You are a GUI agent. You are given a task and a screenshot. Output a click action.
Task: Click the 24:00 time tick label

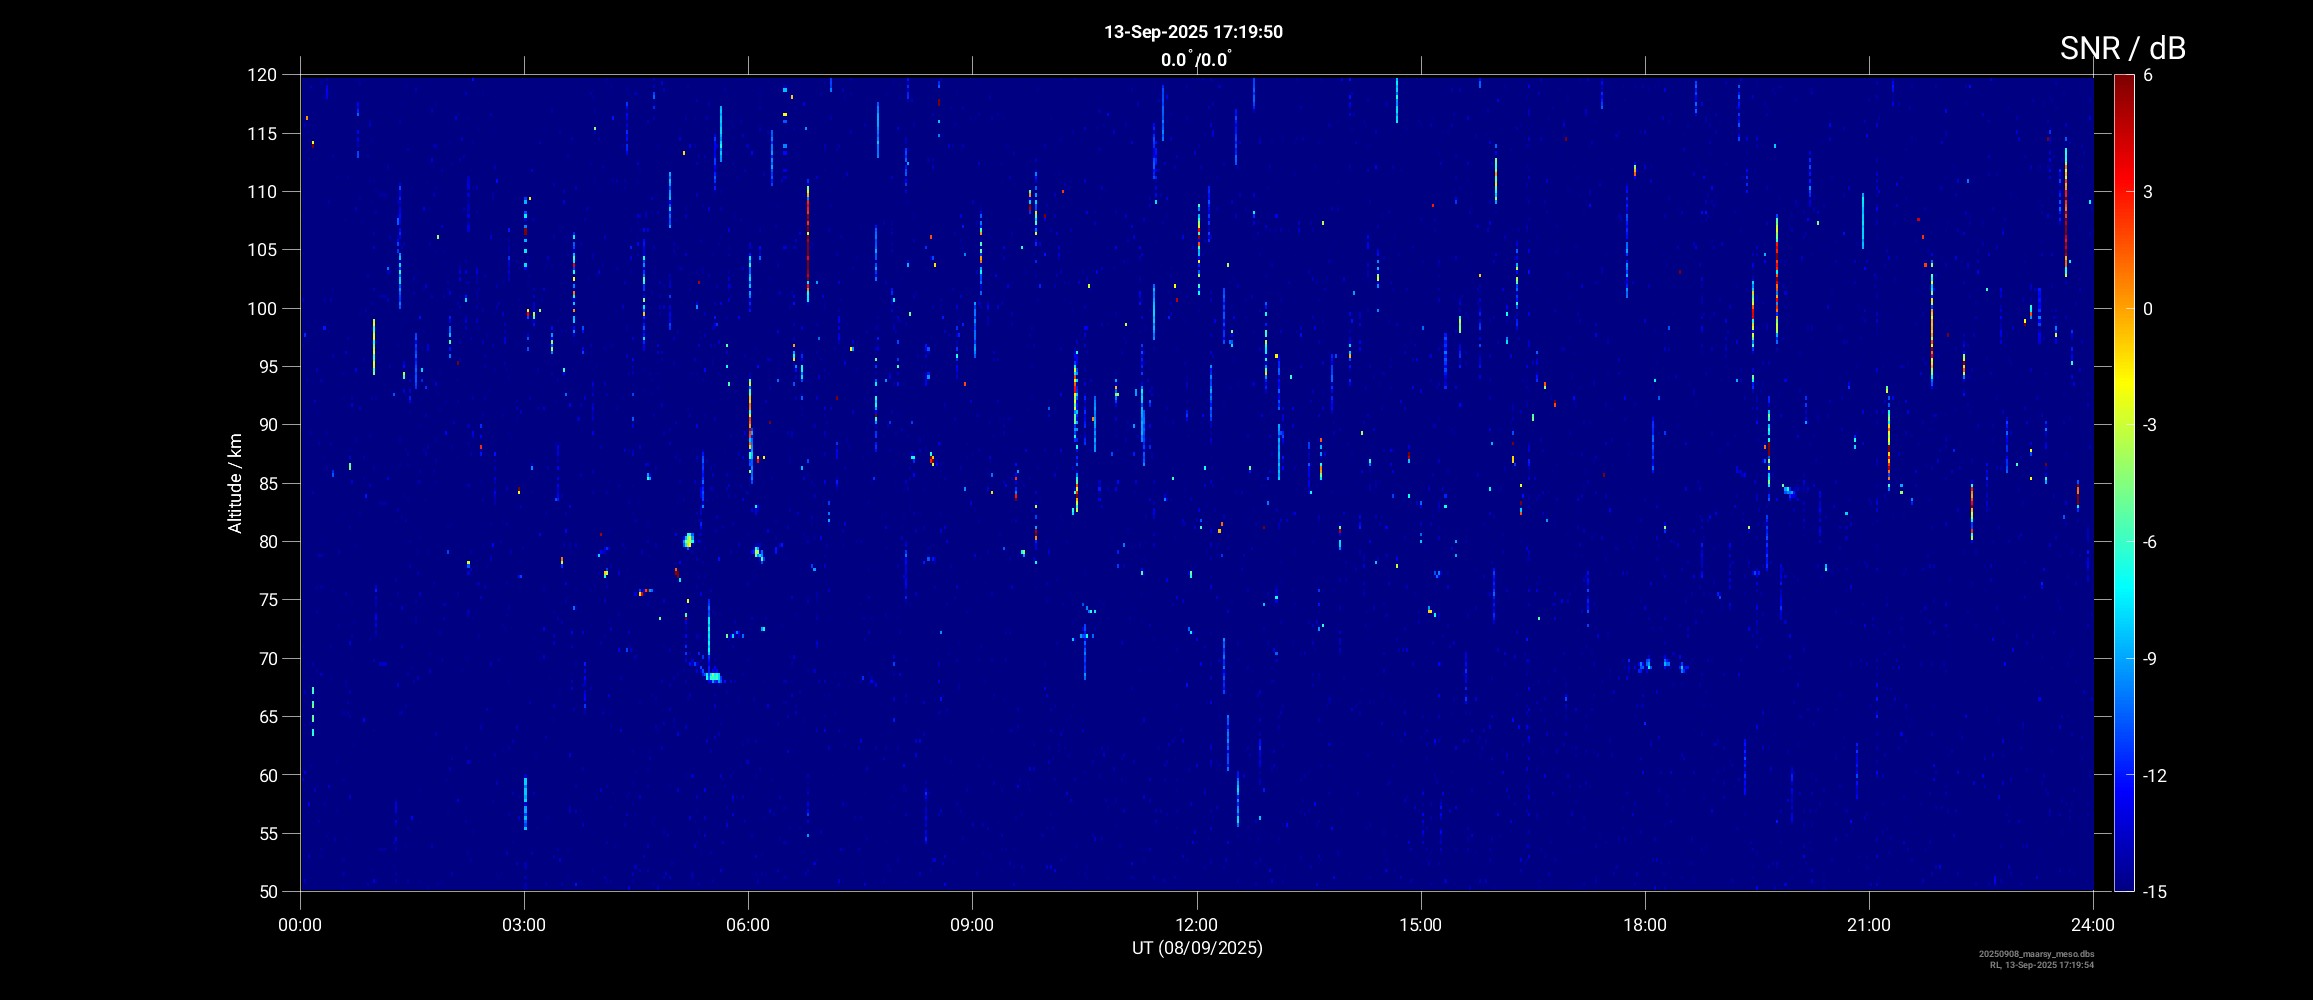click(x=2092, y=925)
